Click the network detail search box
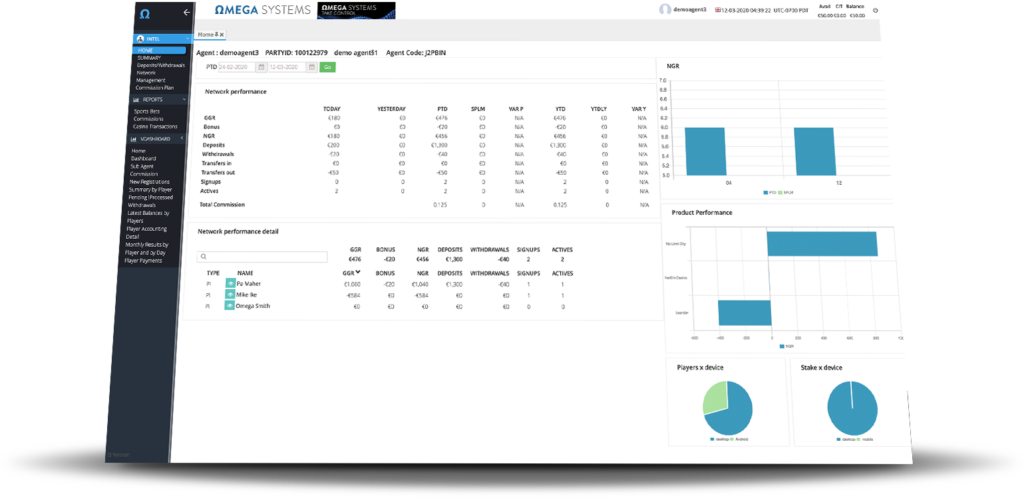The width and height of the screenshot is (1024, 498). (x=262, y=257)
